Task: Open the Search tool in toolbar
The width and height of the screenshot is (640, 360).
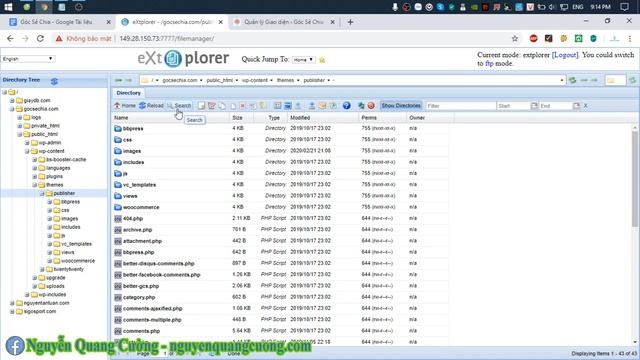Action: 179,106
